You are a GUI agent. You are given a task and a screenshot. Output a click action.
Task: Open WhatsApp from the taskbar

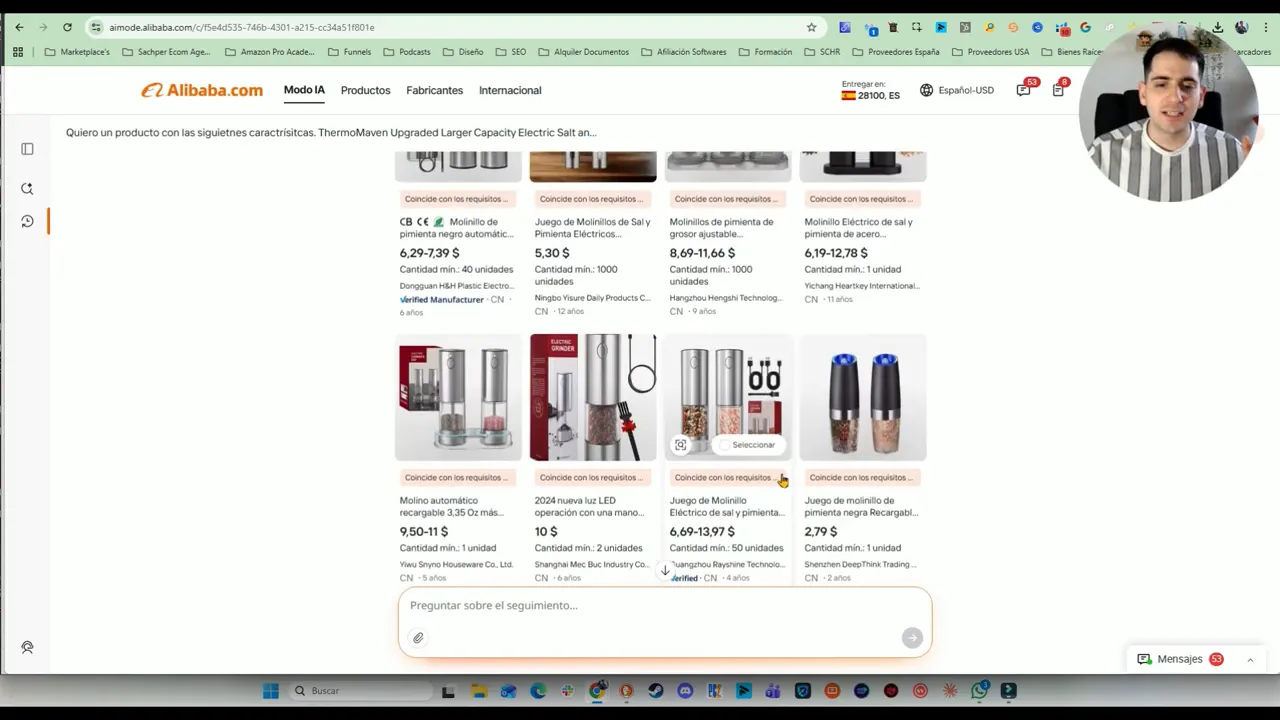tap(980, 691)
